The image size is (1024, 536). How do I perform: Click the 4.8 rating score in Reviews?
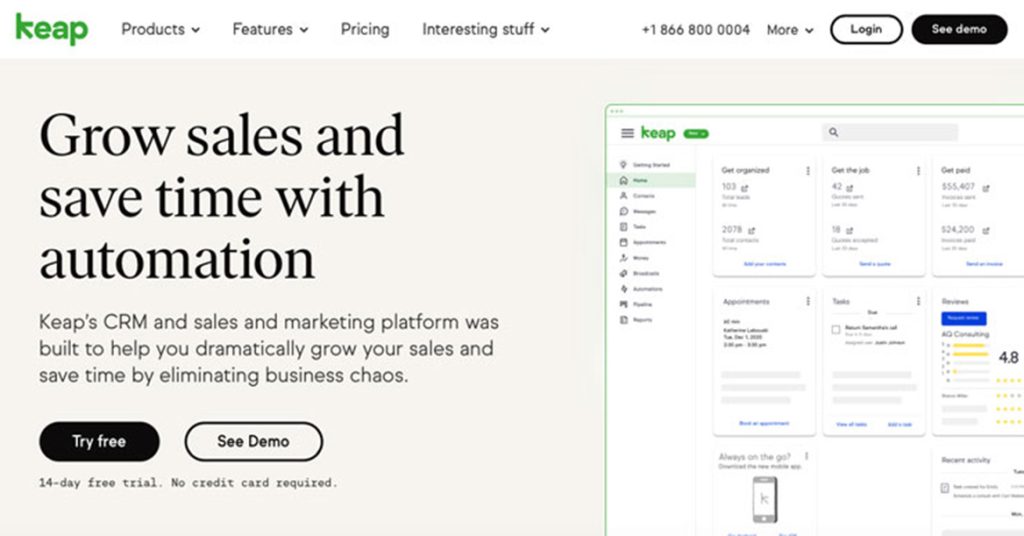coord(1008,357)
